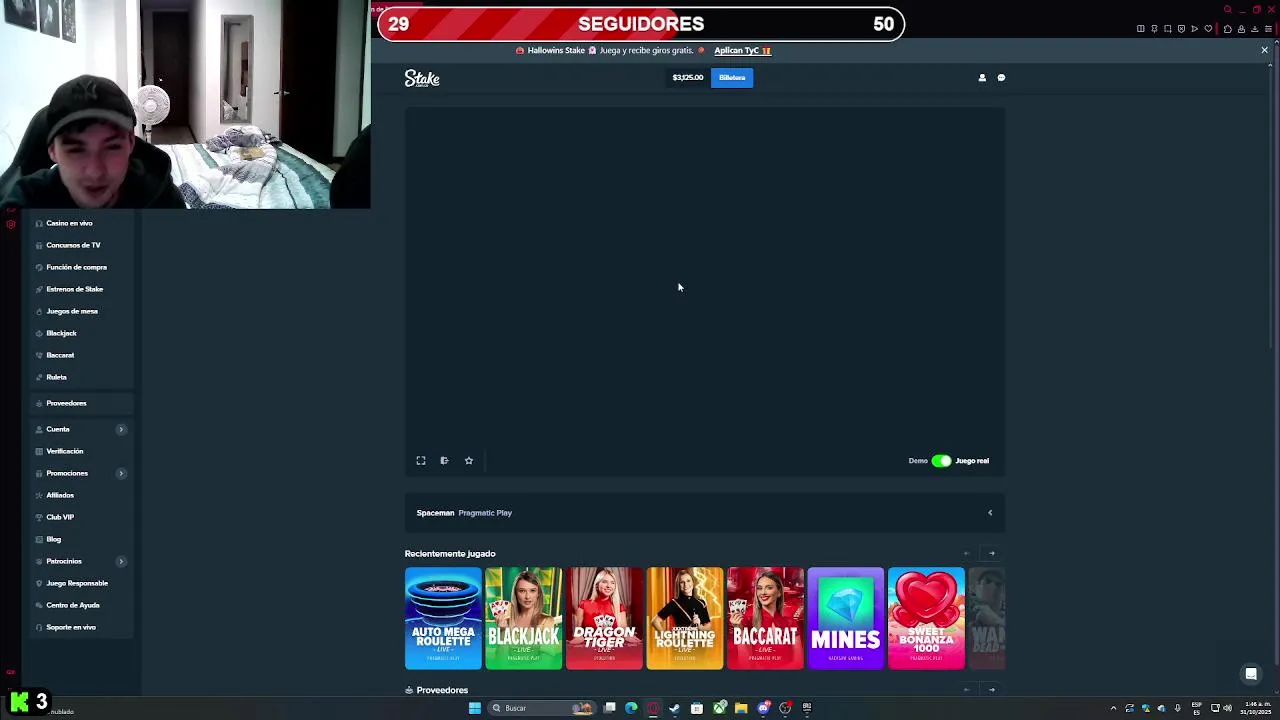This screenshot has height=720, width=1280.
Task: Open Blackjack live game thumbnail
Action: click(523, 618)
